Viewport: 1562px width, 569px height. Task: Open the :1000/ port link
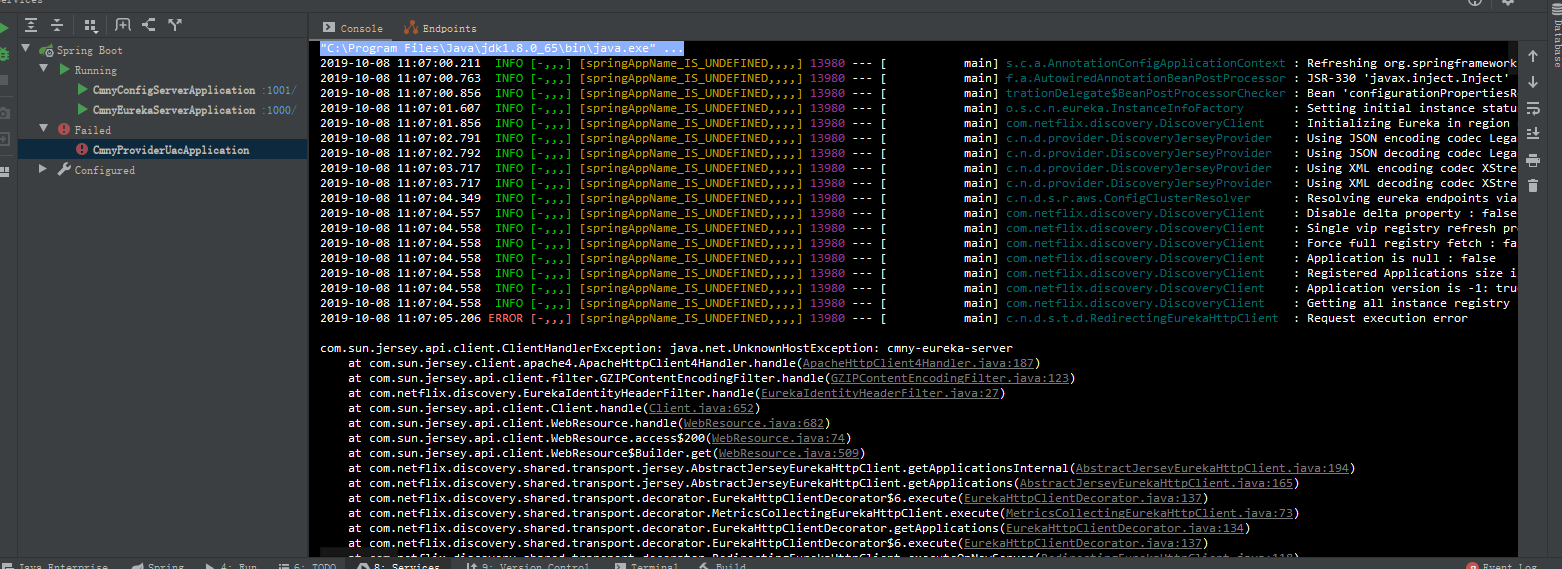click(x=279, y=110)
